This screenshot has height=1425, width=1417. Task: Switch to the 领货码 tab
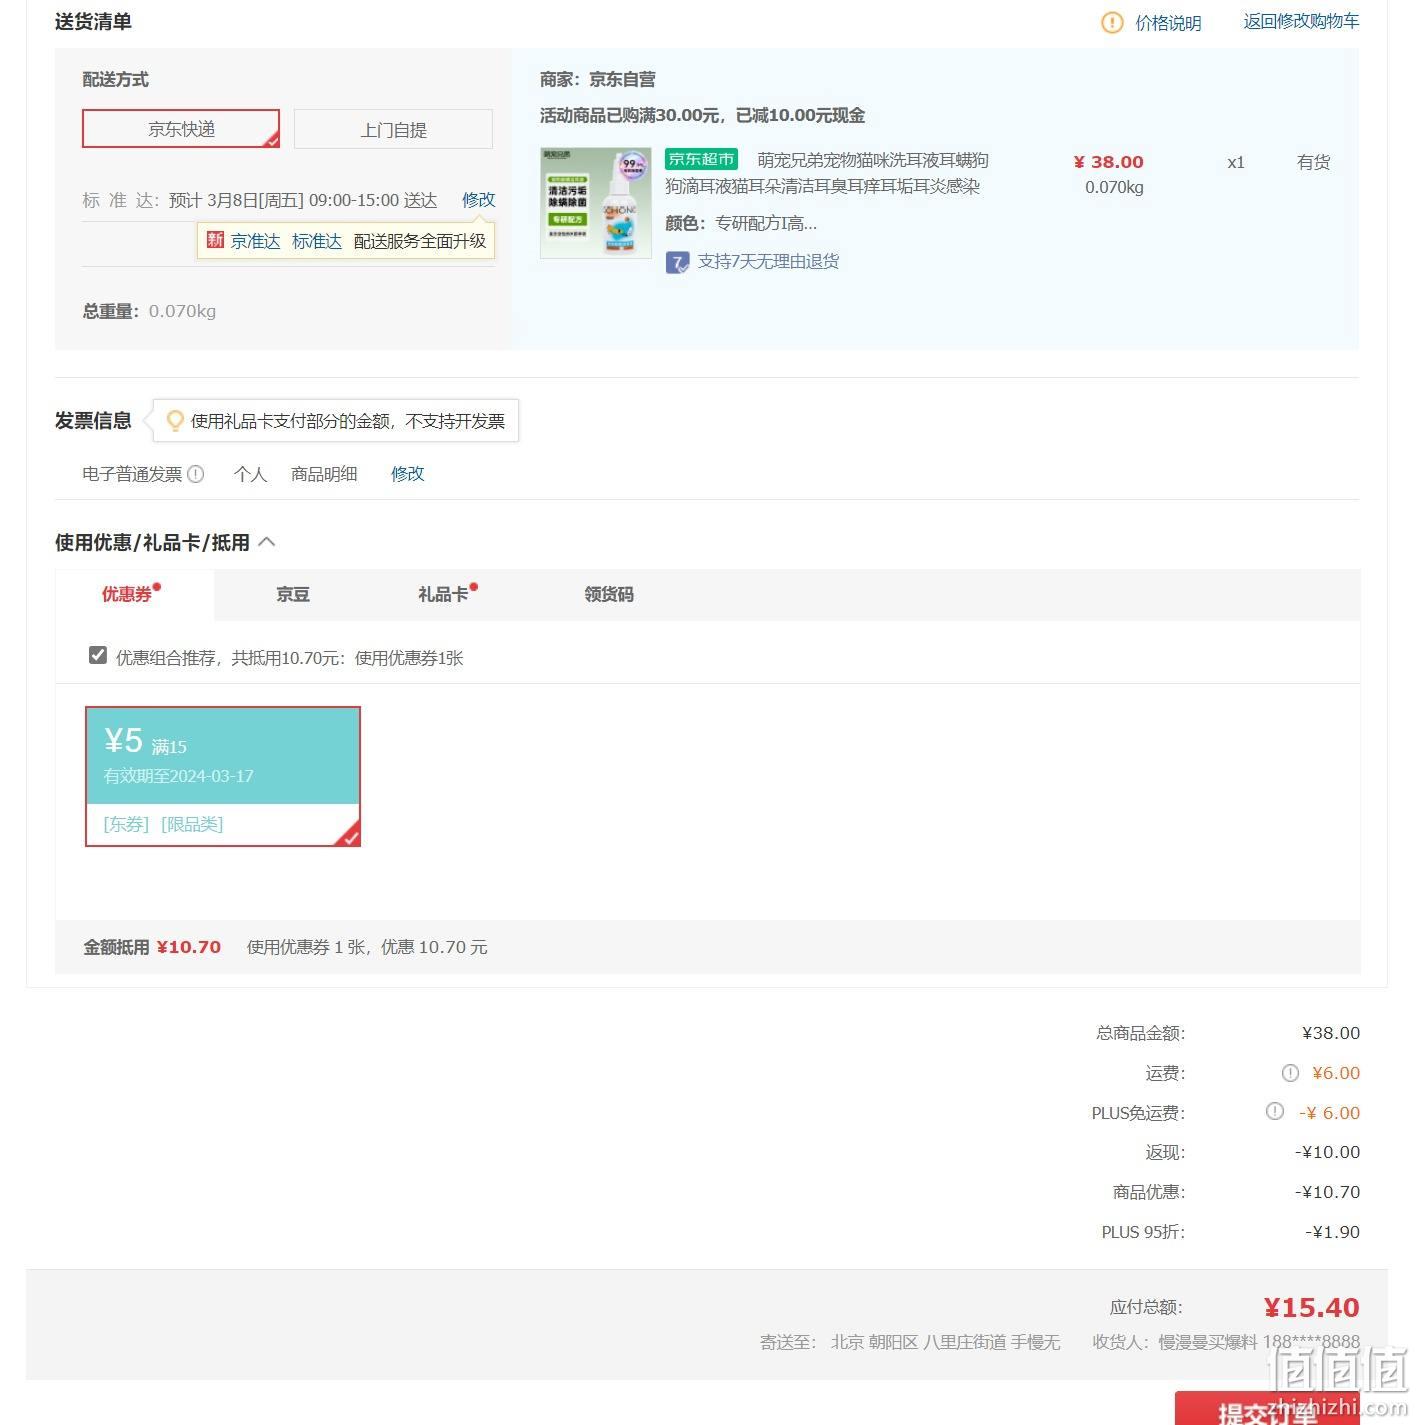[609, 595]
